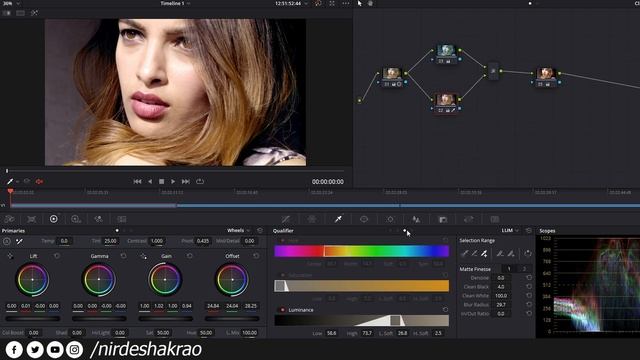Jump to the last frame

(186, 181)
